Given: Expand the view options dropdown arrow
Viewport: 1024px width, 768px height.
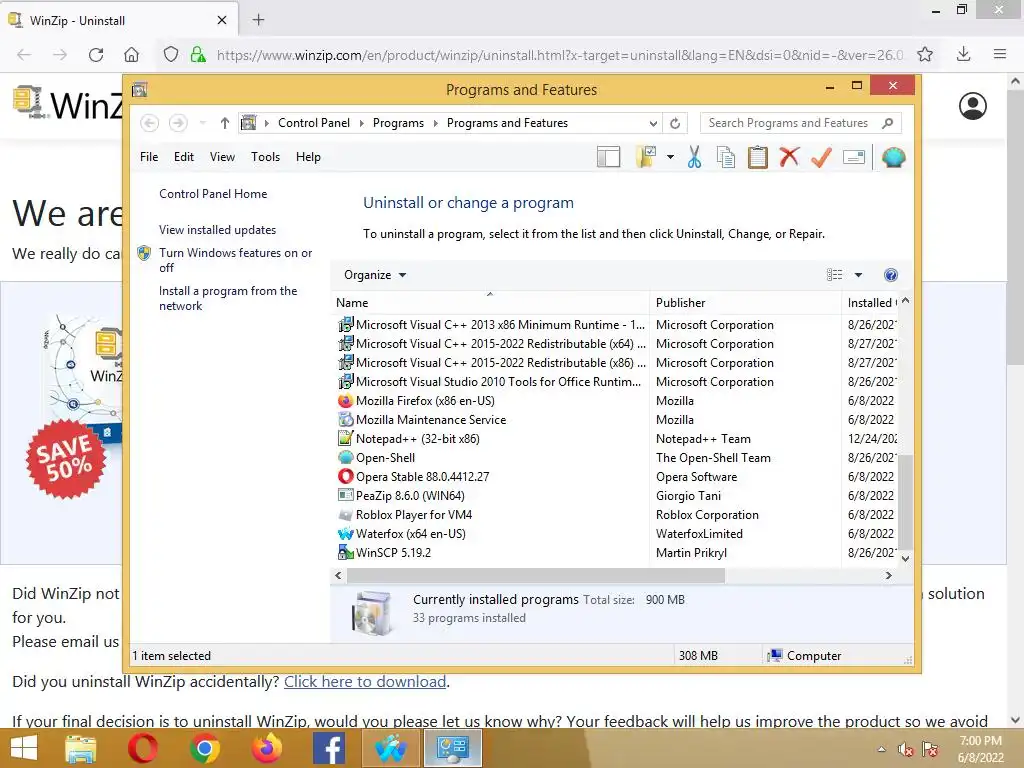Looking at the screenshot, I should (x=858, y=275).
